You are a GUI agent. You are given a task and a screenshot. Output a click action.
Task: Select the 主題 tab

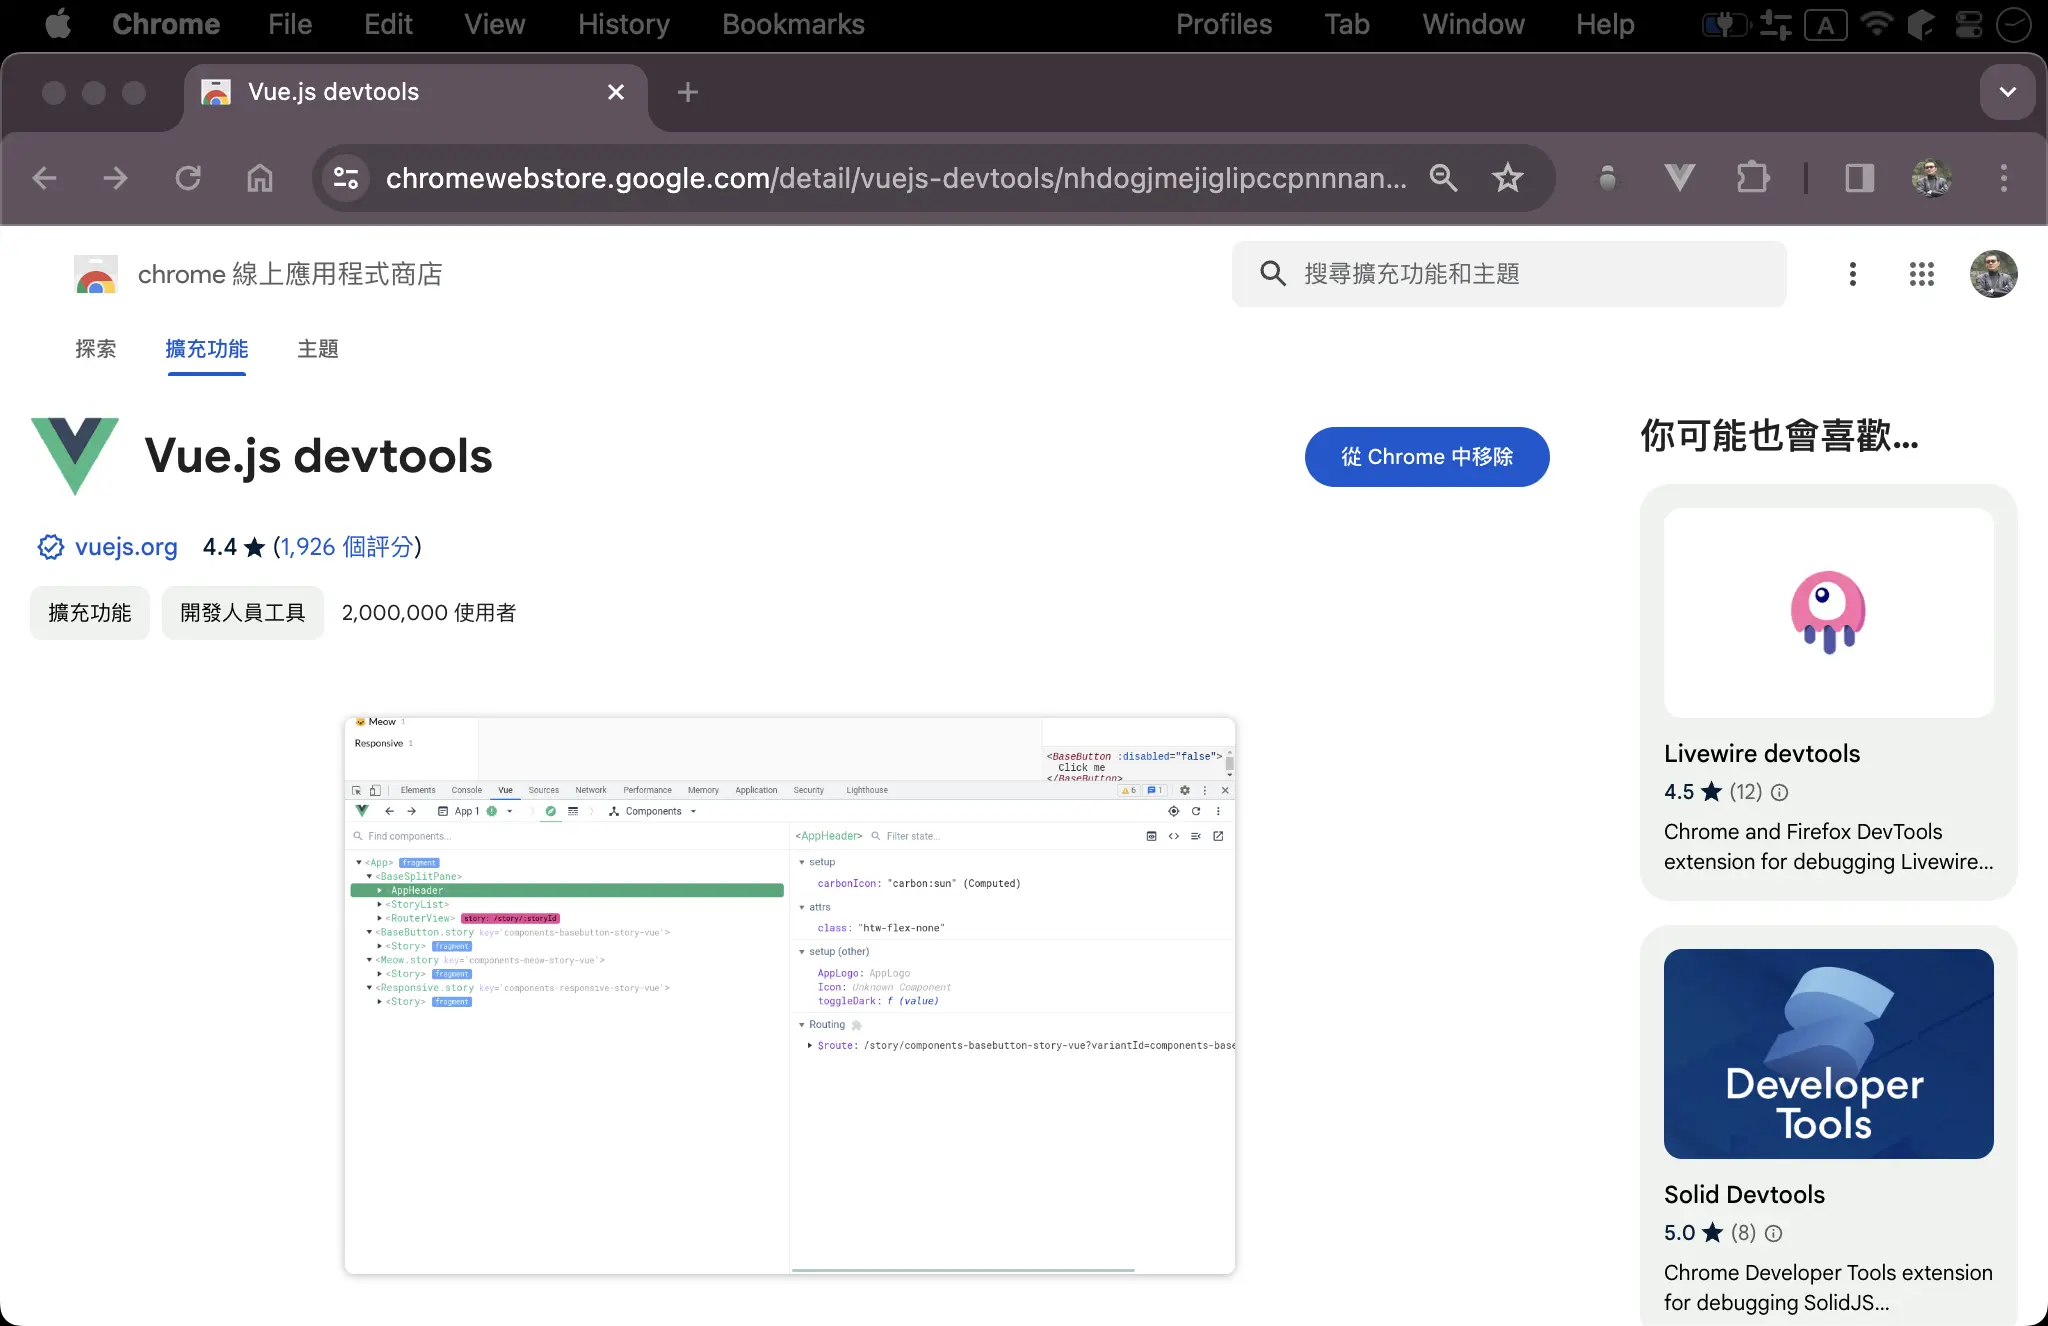click(x=316, y=349)
